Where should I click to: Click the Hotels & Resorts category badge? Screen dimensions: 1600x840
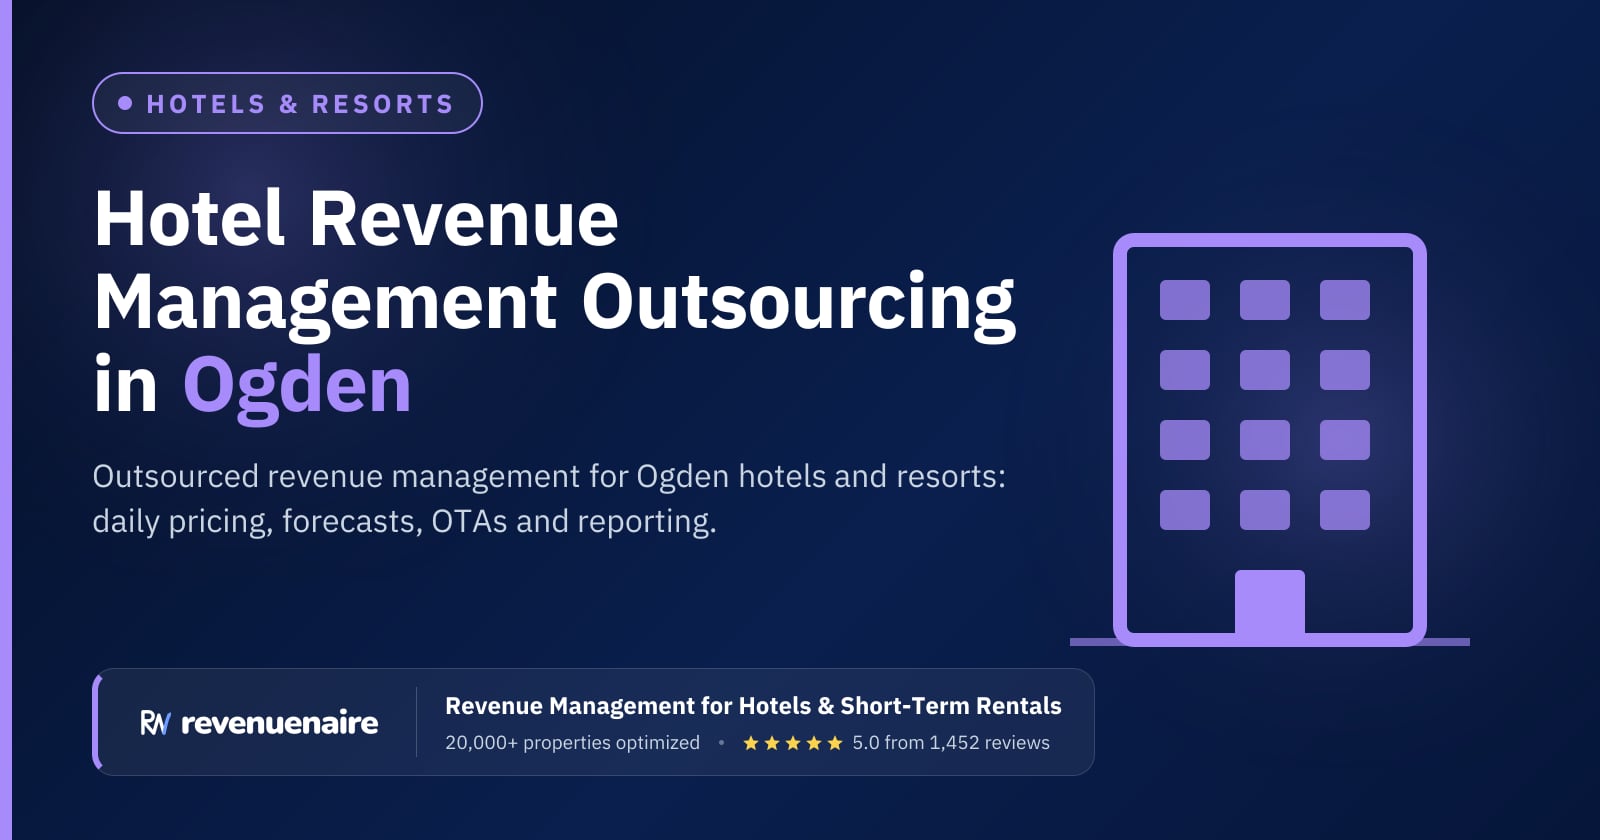[x=287, y=103]
